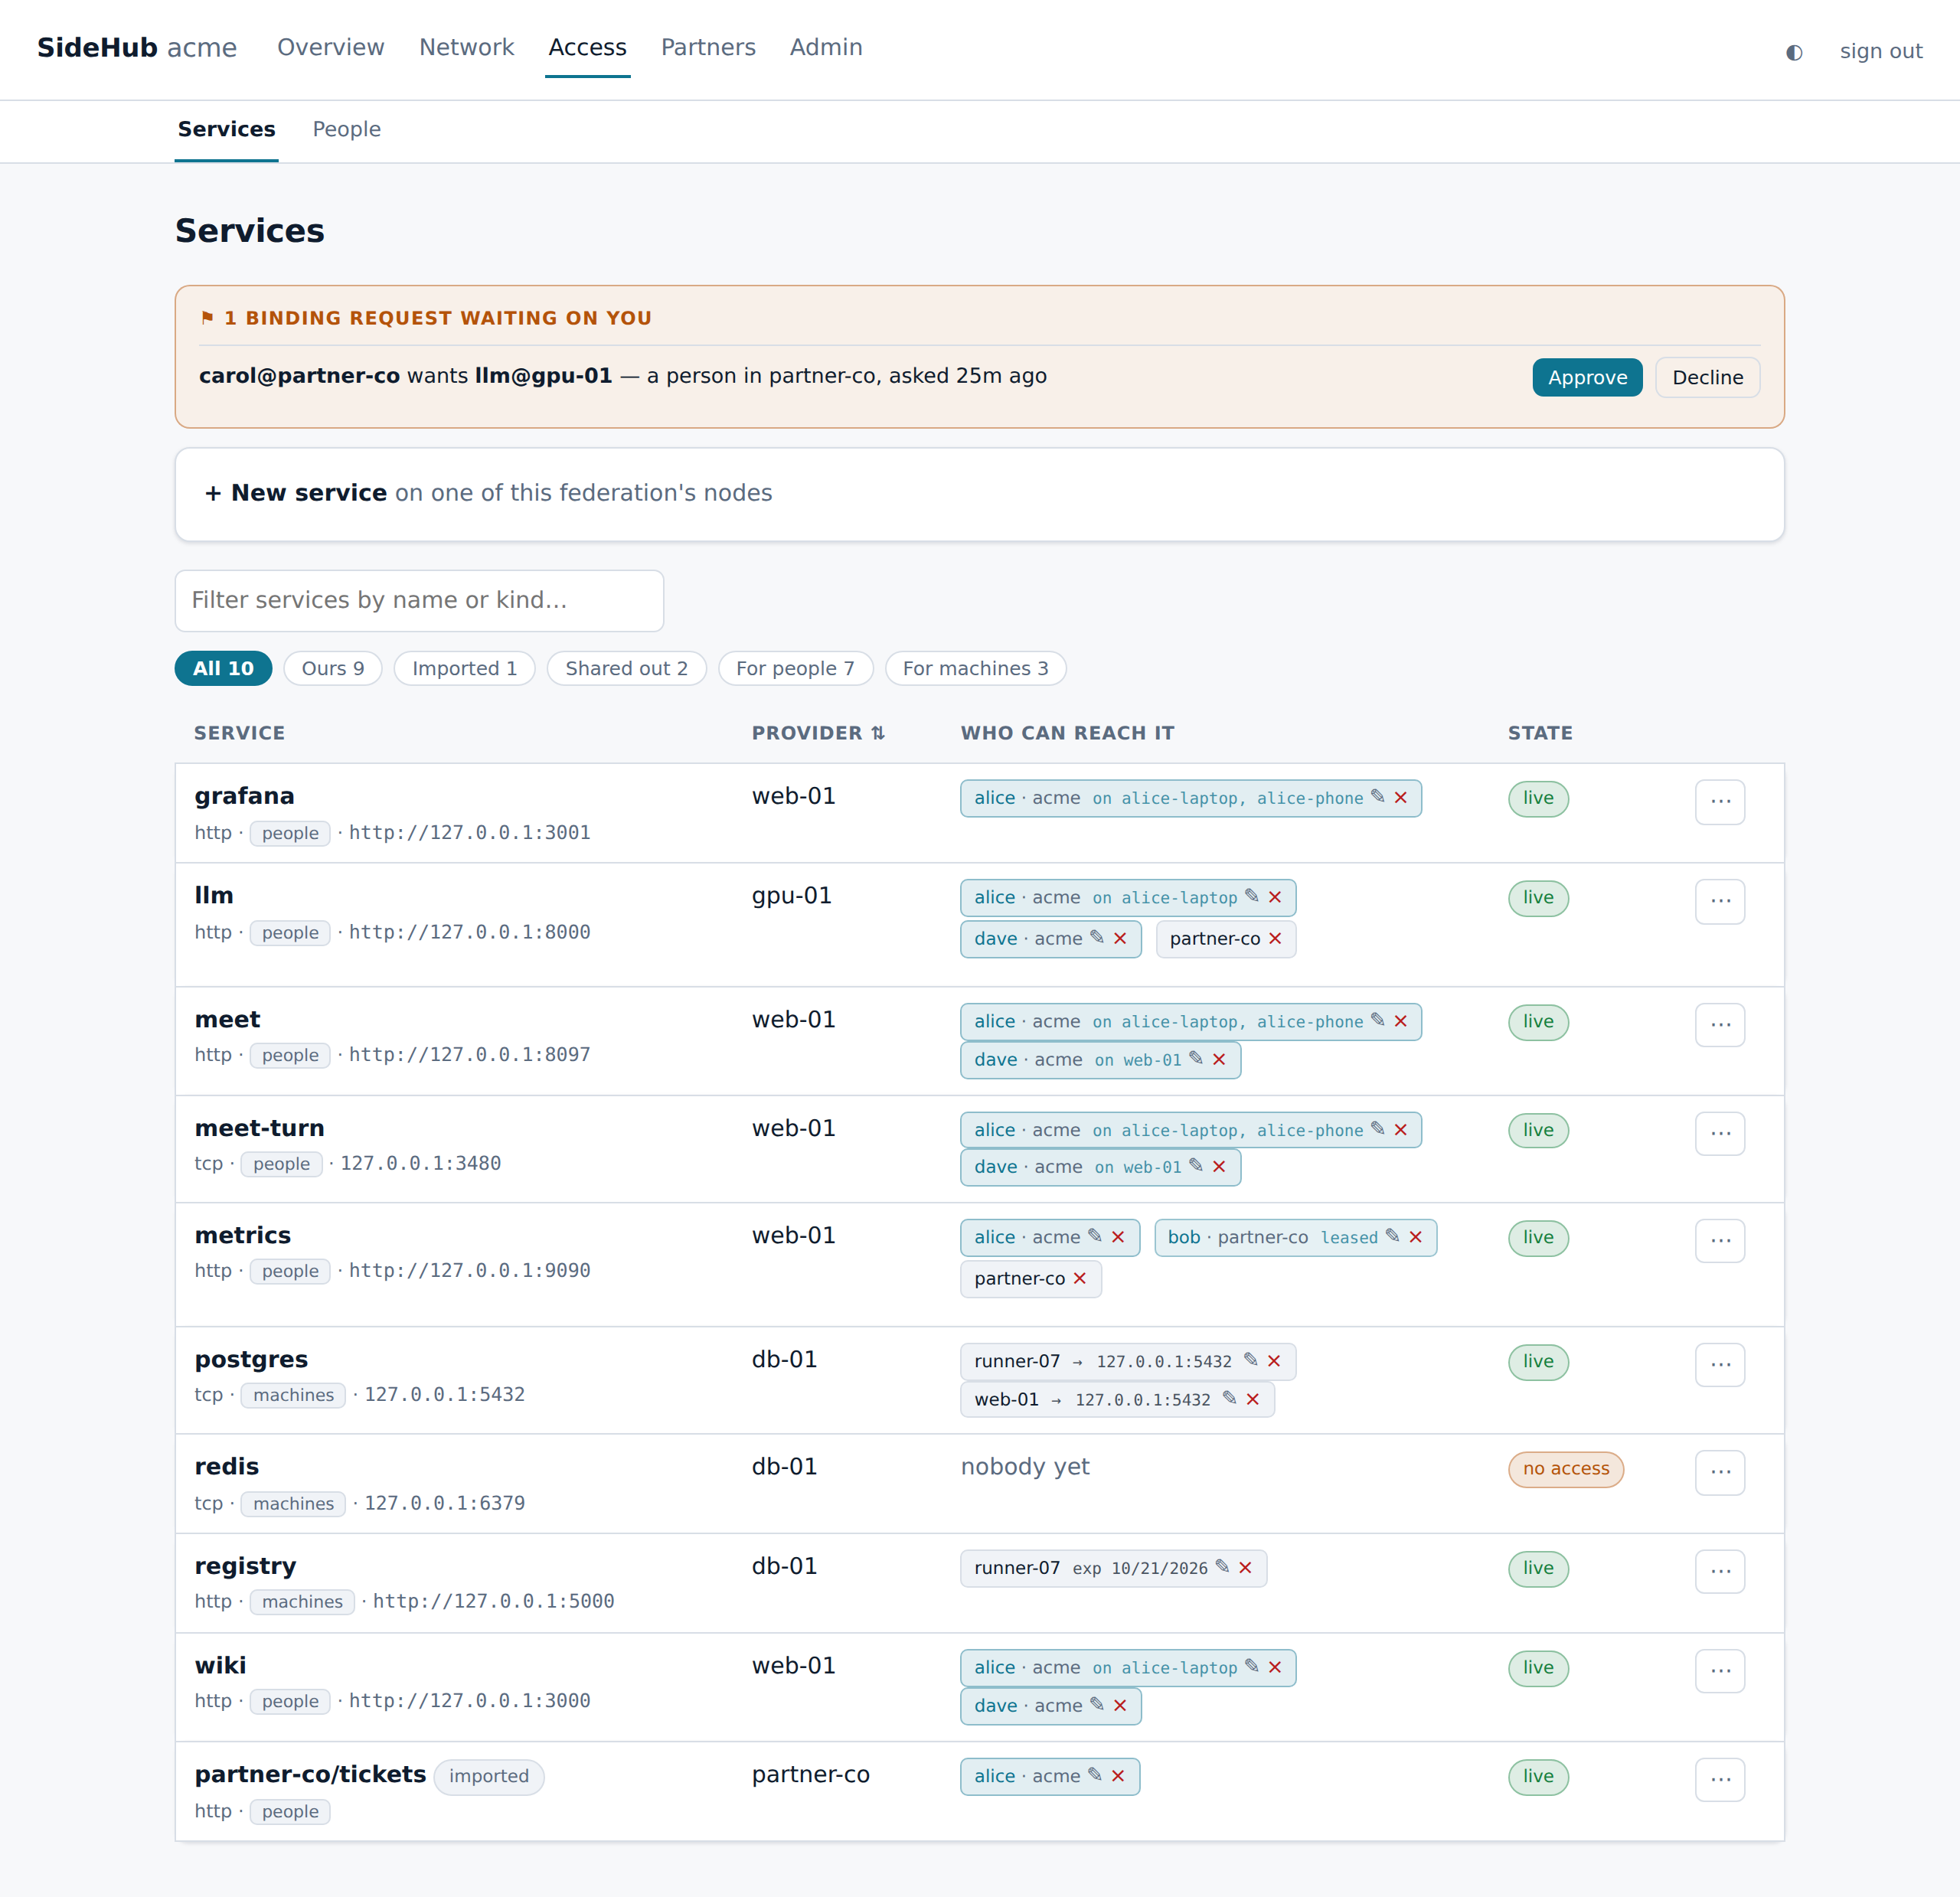Image resolution: width=1960 pixels, height=1897 pixels.
Task: Open the more menu for wiki
Action: (x=1720, y=1672)
